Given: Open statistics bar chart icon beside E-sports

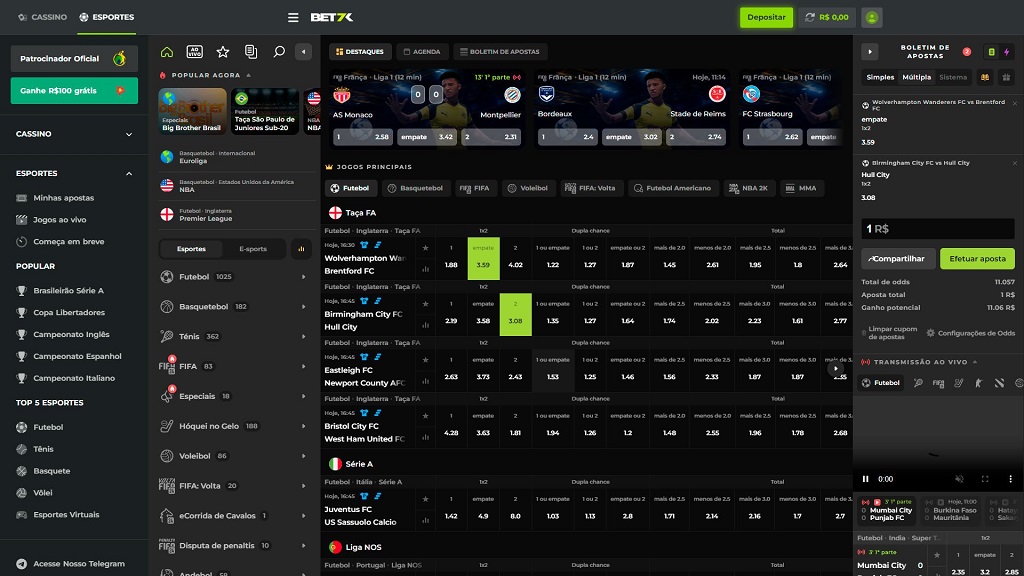Looking at the screenshot, I should coord(301,249).
